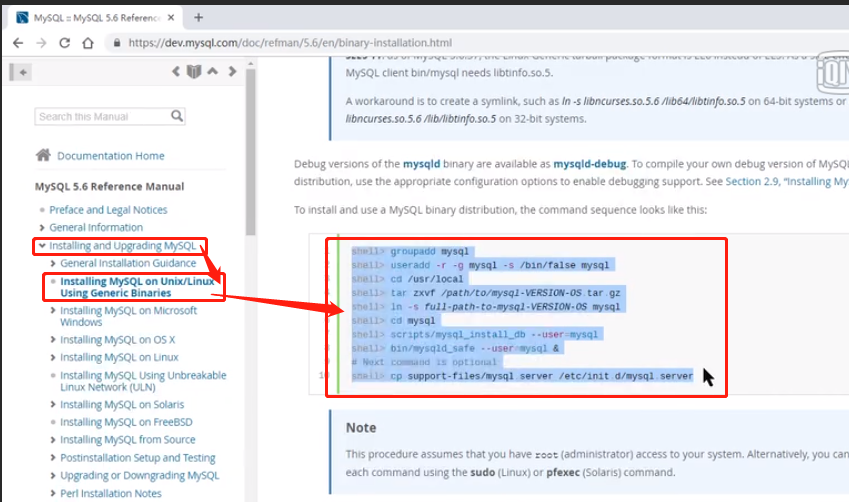Expand Installing MySQL on OS X arrow

click(x=53, y=340)
